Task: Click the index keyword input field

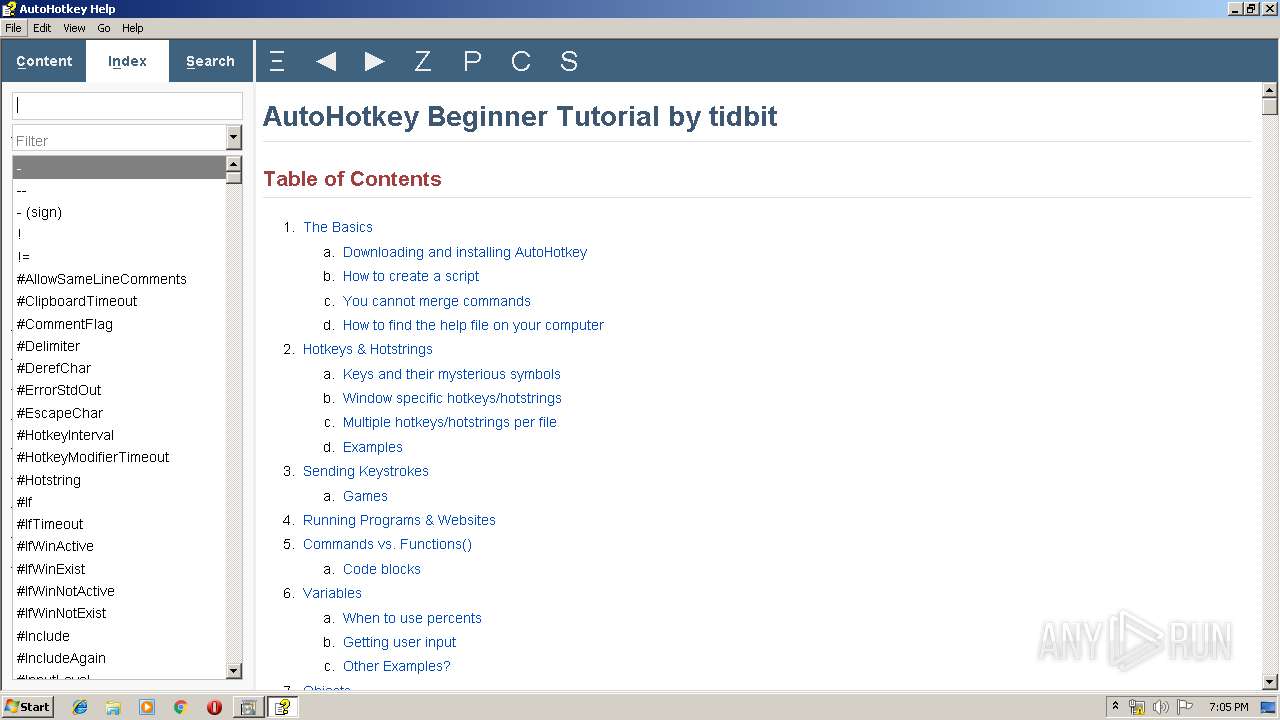Action: click(x=127, y=105)
